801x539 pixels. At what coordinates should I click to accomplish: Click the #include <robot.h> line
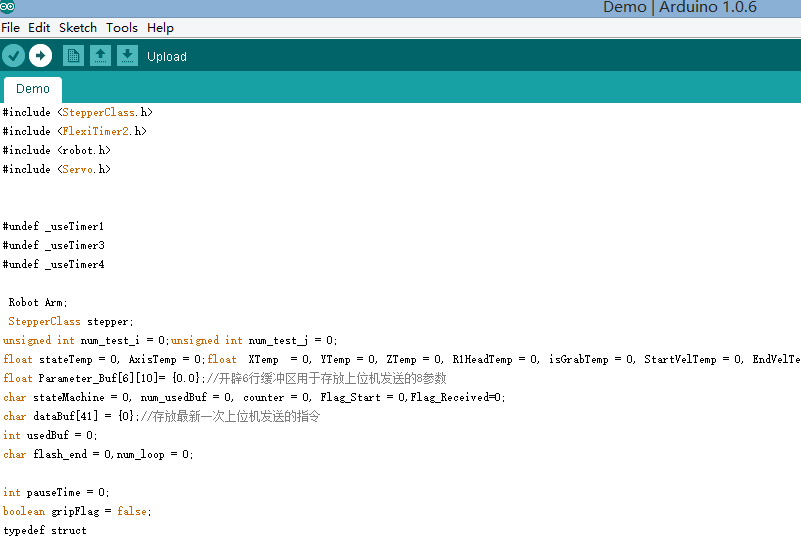tap(57, 150)
